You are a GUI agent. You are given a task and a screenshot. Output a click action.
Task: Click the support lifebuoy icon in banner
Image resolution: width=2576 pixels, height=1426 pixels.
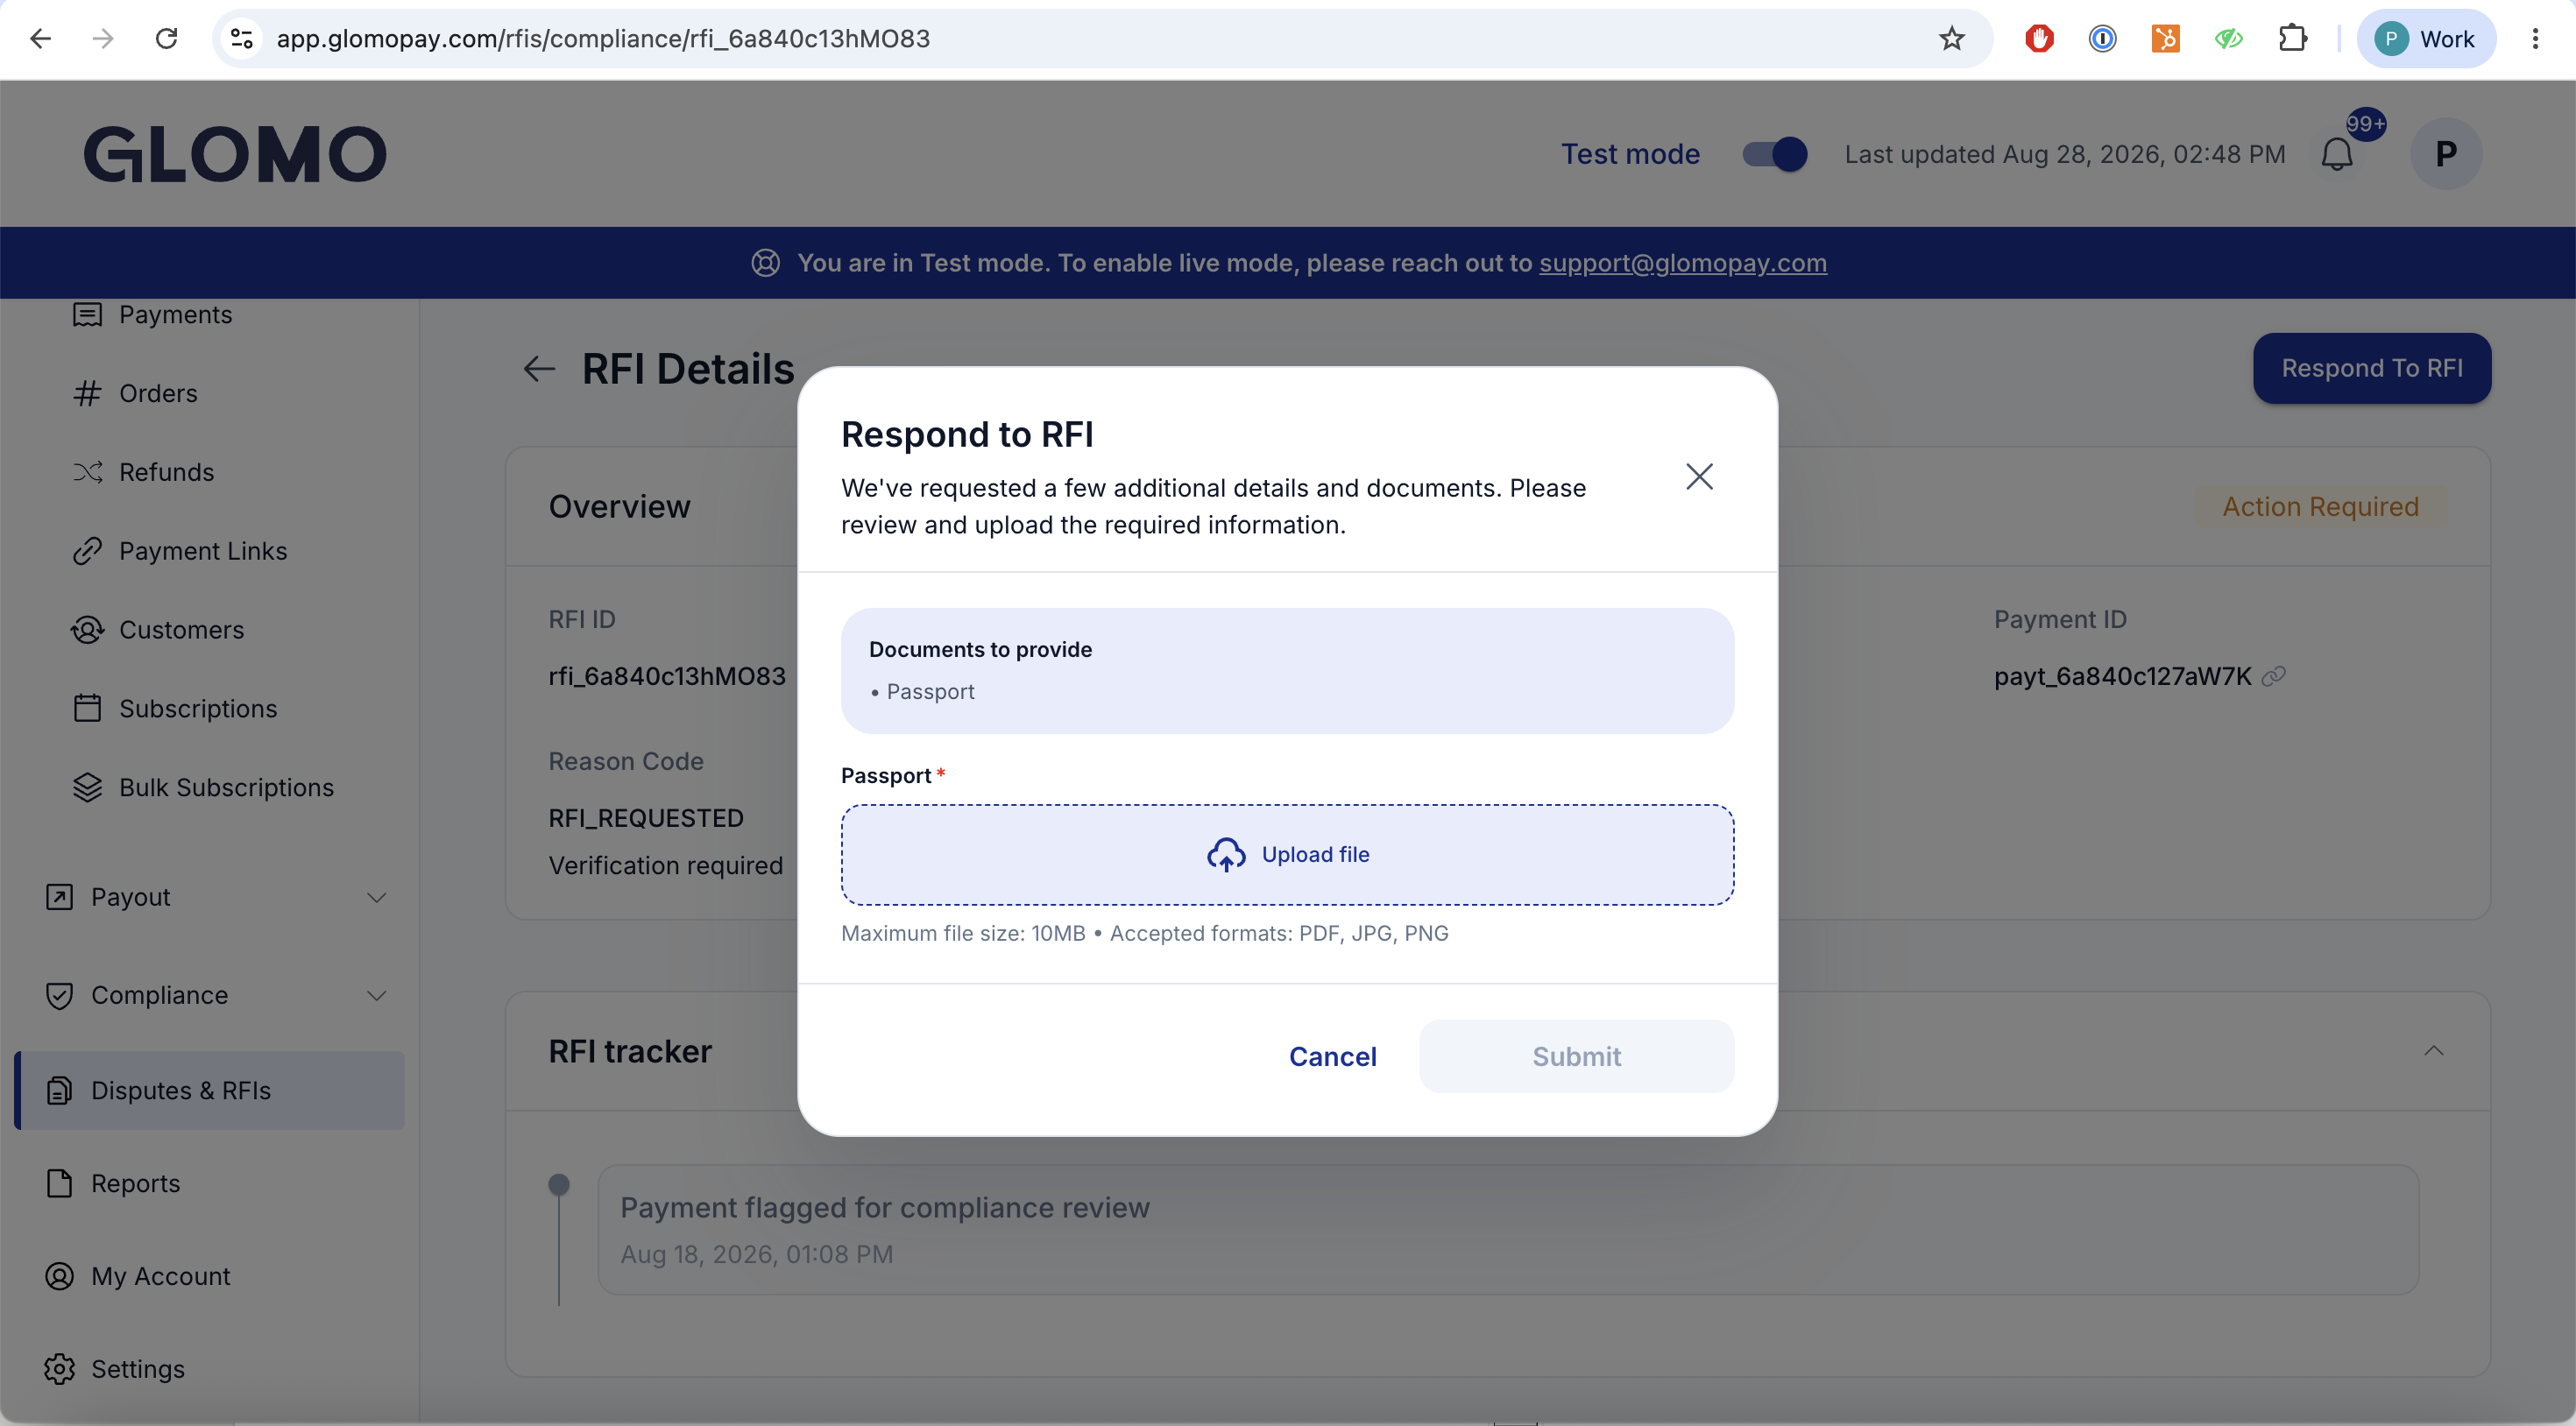(765, 263)
